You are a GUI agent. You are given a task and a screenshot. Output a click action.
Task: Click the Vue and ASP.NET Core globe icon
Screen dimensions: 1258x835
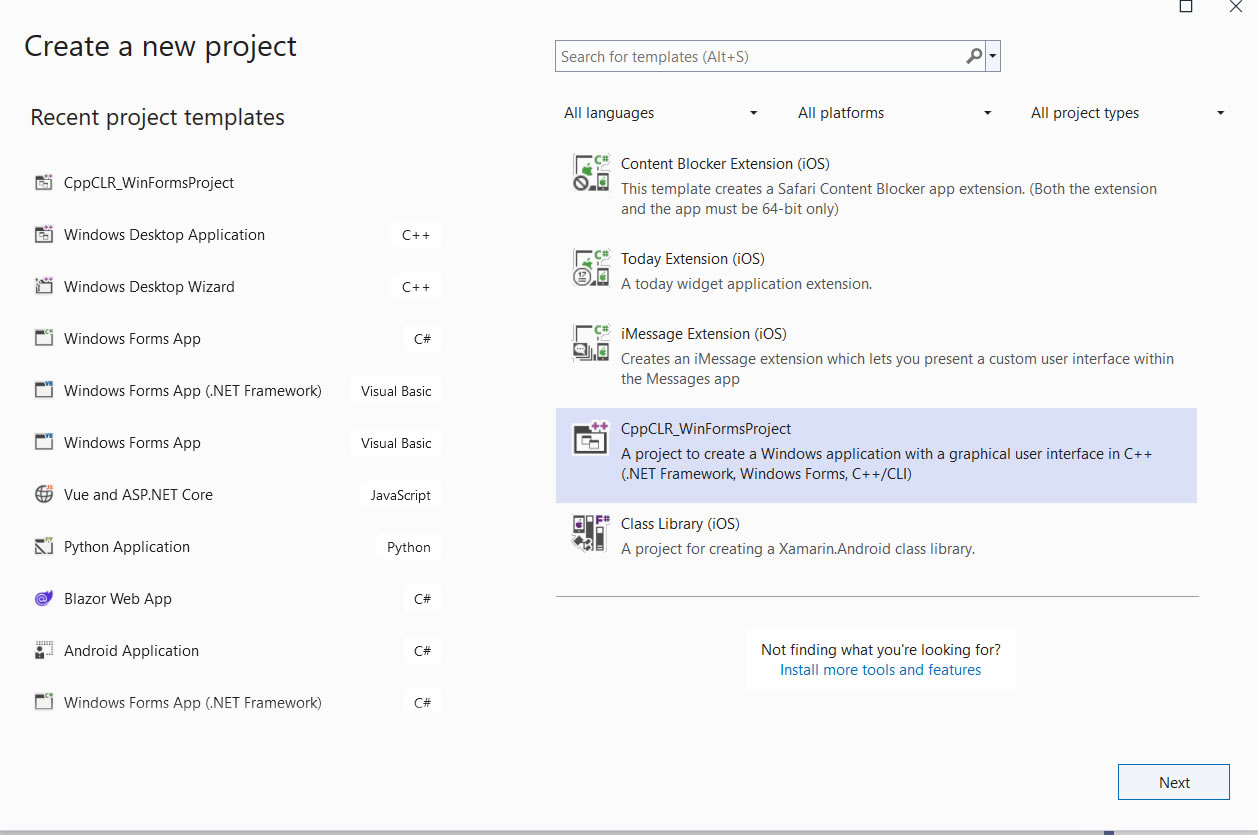click(x=44, y=495)
